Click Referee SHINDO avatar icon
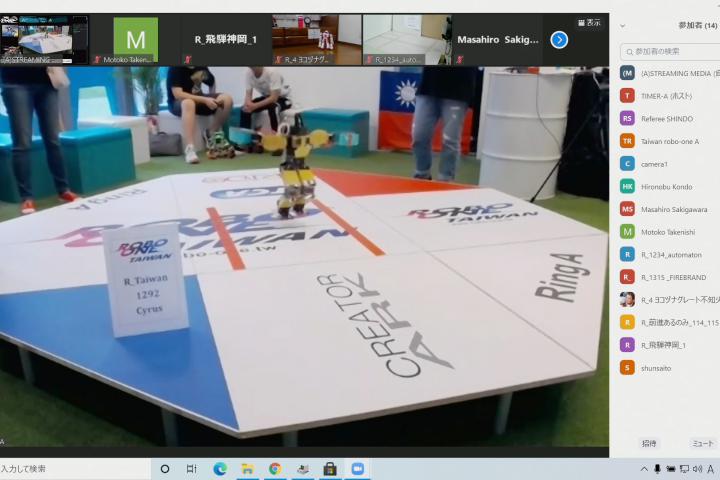 627,118
